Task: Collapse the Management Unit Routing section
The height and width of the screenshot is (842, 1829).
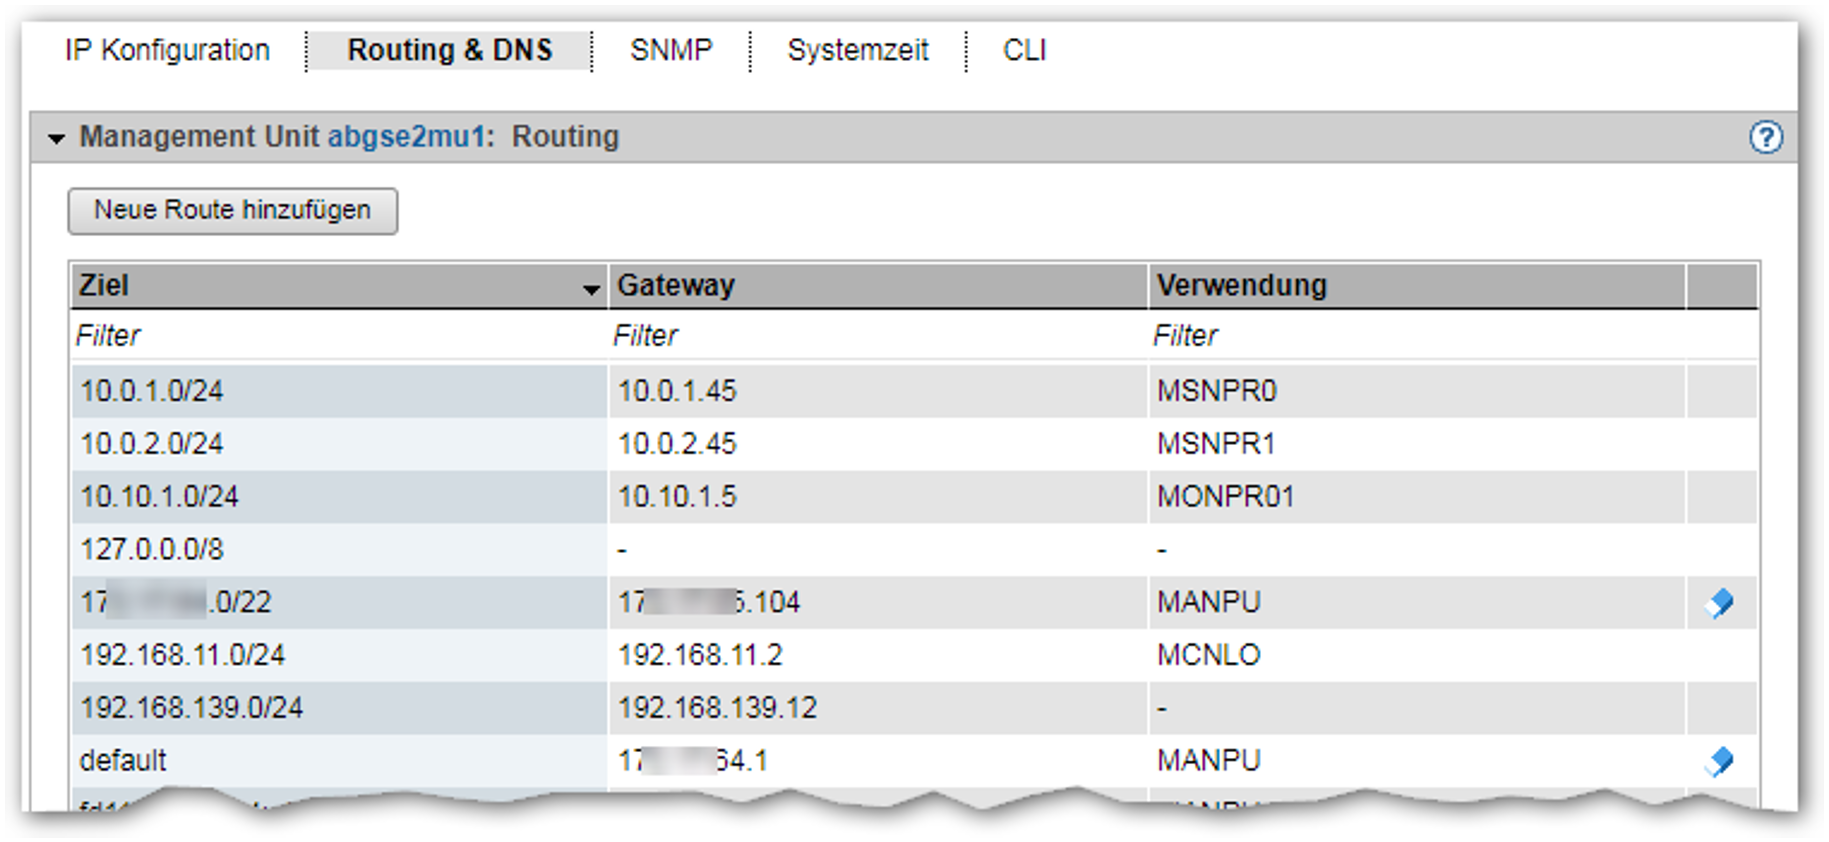Action: pyautogui.click(x=57, y=138)
